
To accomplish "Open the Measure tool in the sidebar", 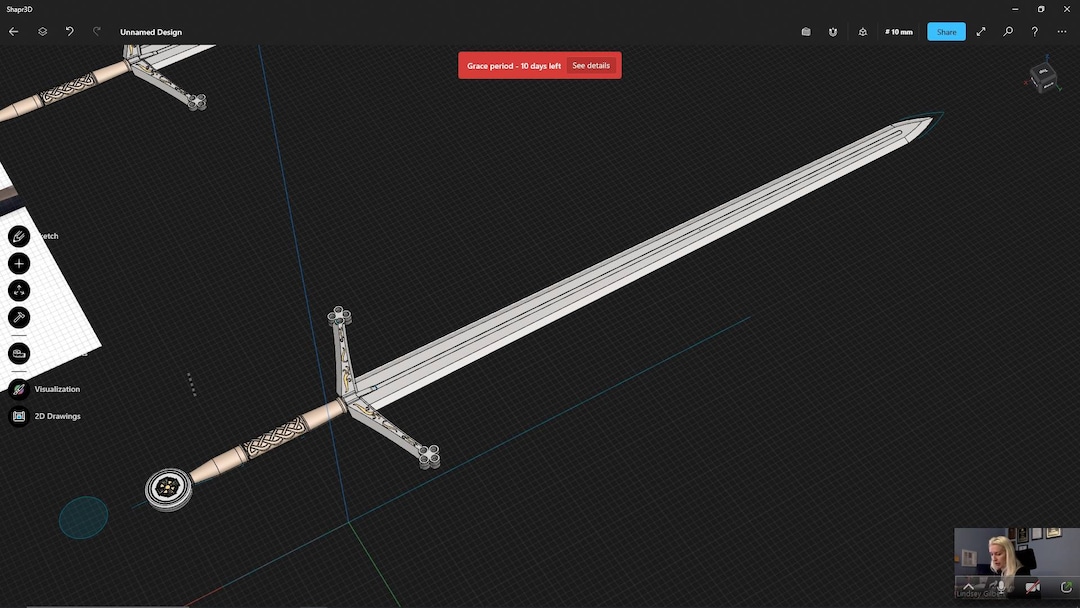I will (18, 352).
